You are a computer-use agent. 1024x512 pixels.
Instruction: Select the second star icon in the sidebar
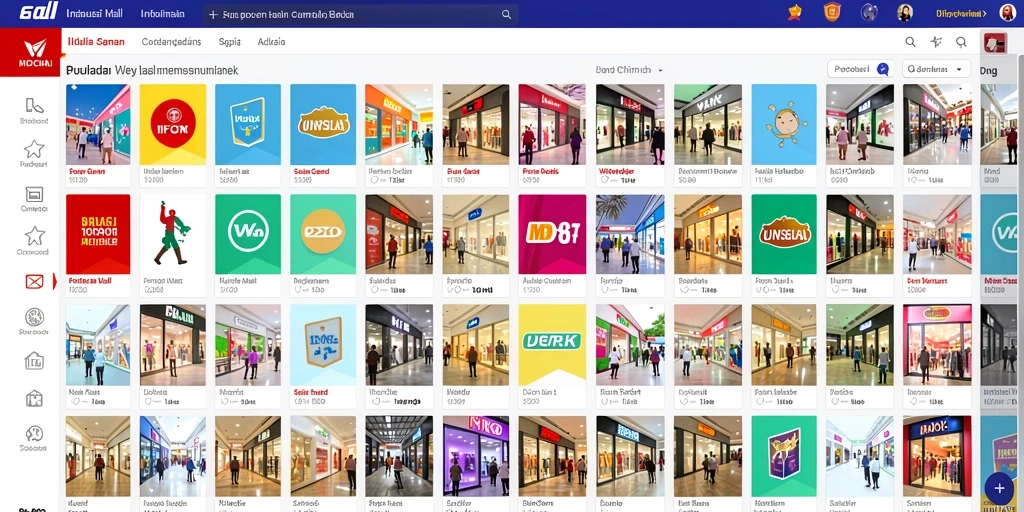pyautogui.click(x=34, y=236)
